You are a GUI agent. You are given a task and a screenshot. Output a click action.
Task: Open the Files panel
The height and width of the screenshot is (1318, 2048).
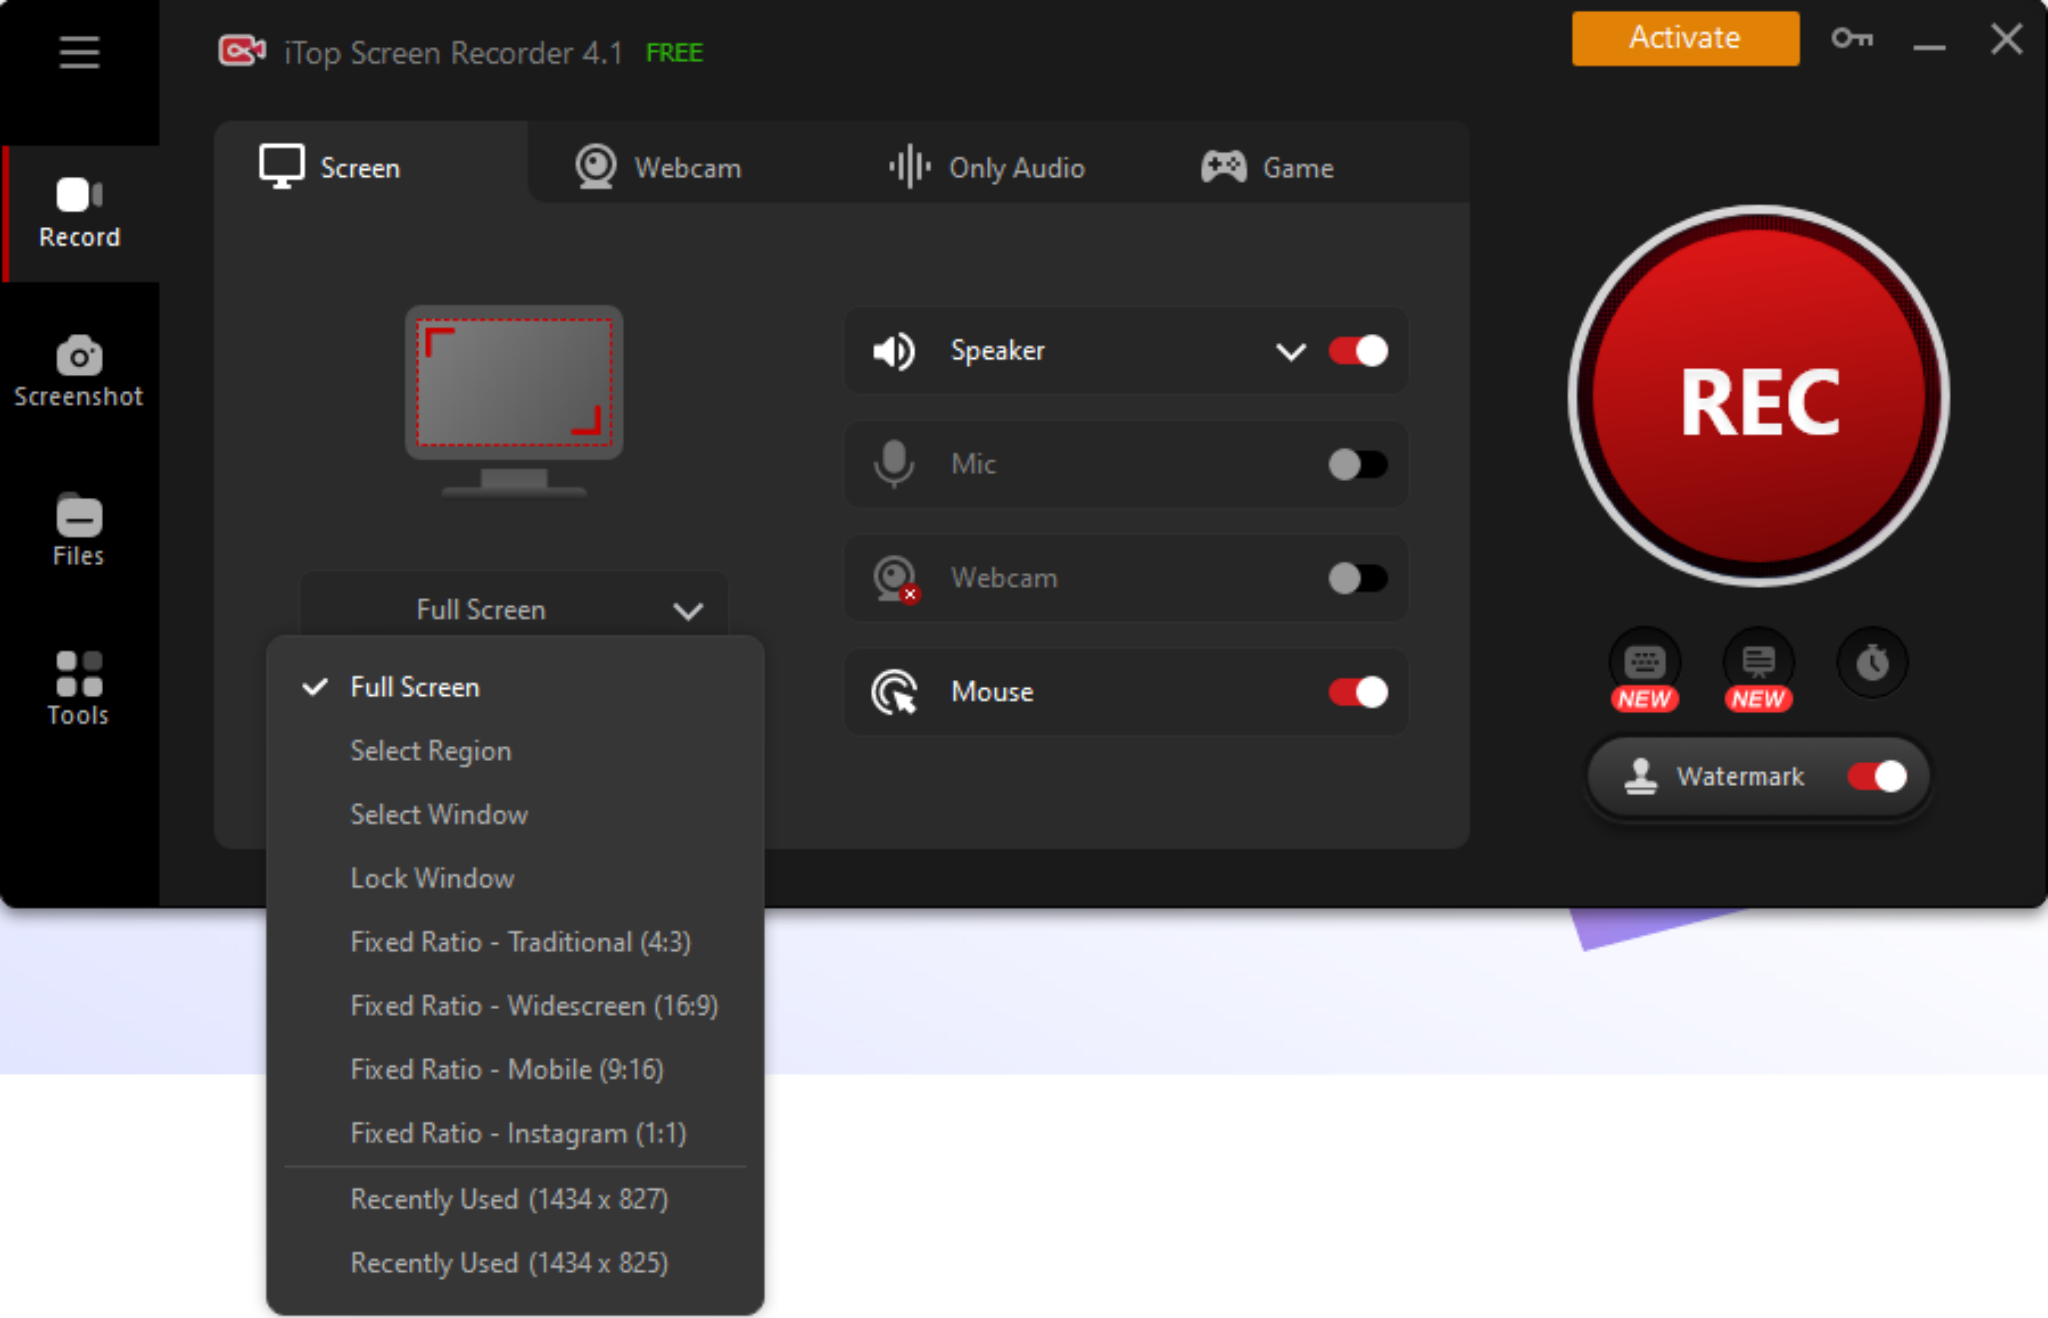click(77, 530)
